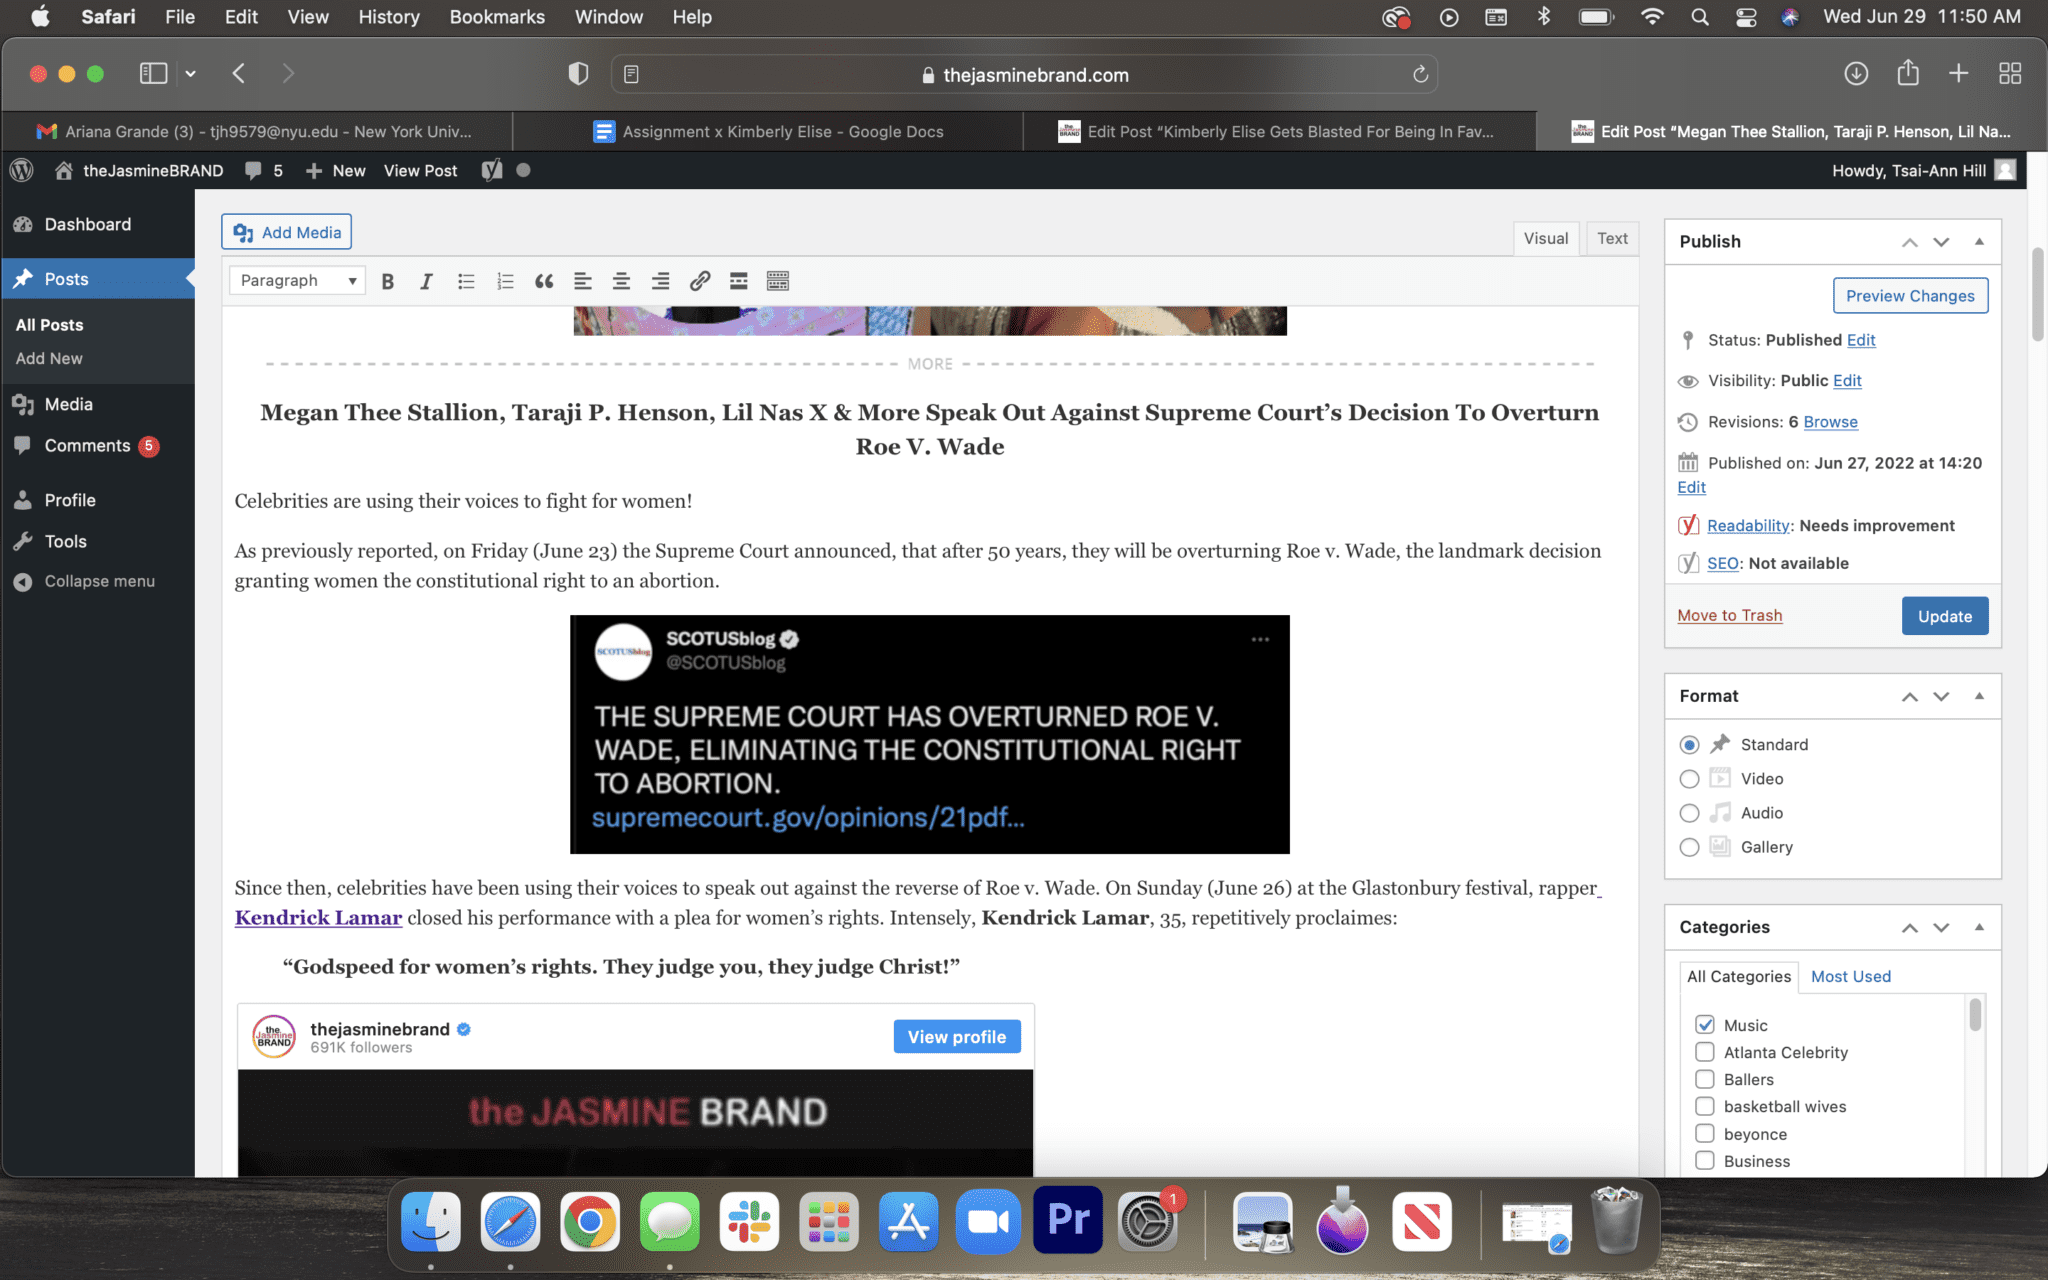Viewport: 2048px width, 1280px height.
Task: Move the Format panel up
Action: coord(1910,697)
